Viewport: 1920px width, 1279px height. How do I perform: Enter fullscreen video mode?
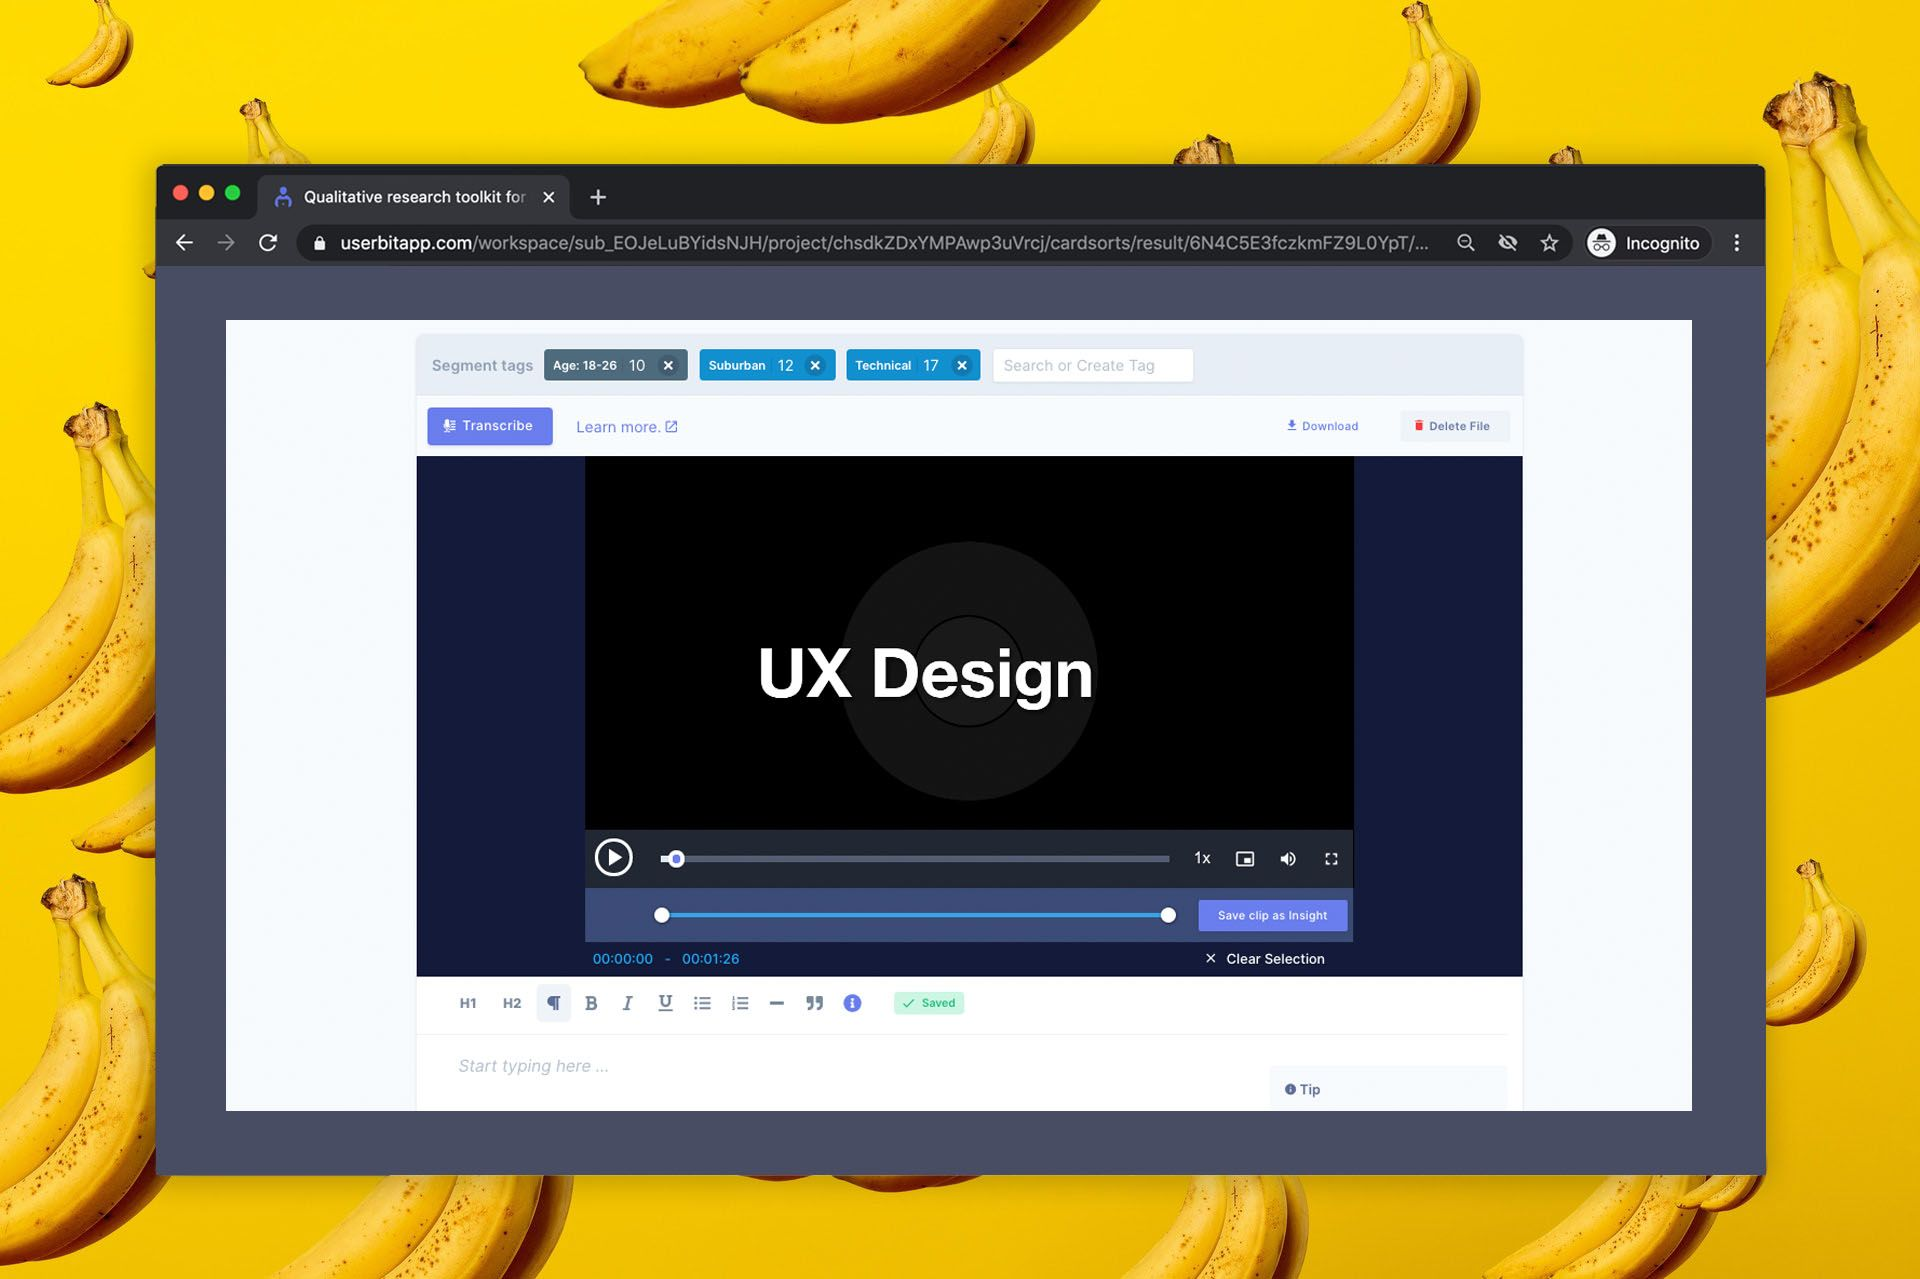coord(1331,859)
